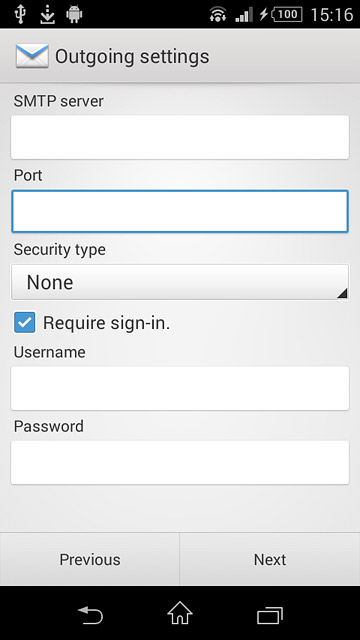Focus the SMTP server field
Image resolution: width=360 pixels, height=640 pixels.
pyautogui.click(x=180, y=137)
